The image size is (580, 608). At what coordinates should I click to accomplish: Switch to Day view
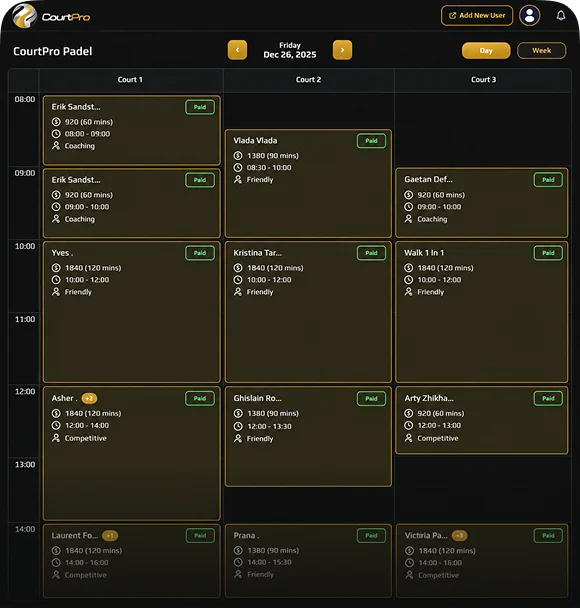click(486, 50)
